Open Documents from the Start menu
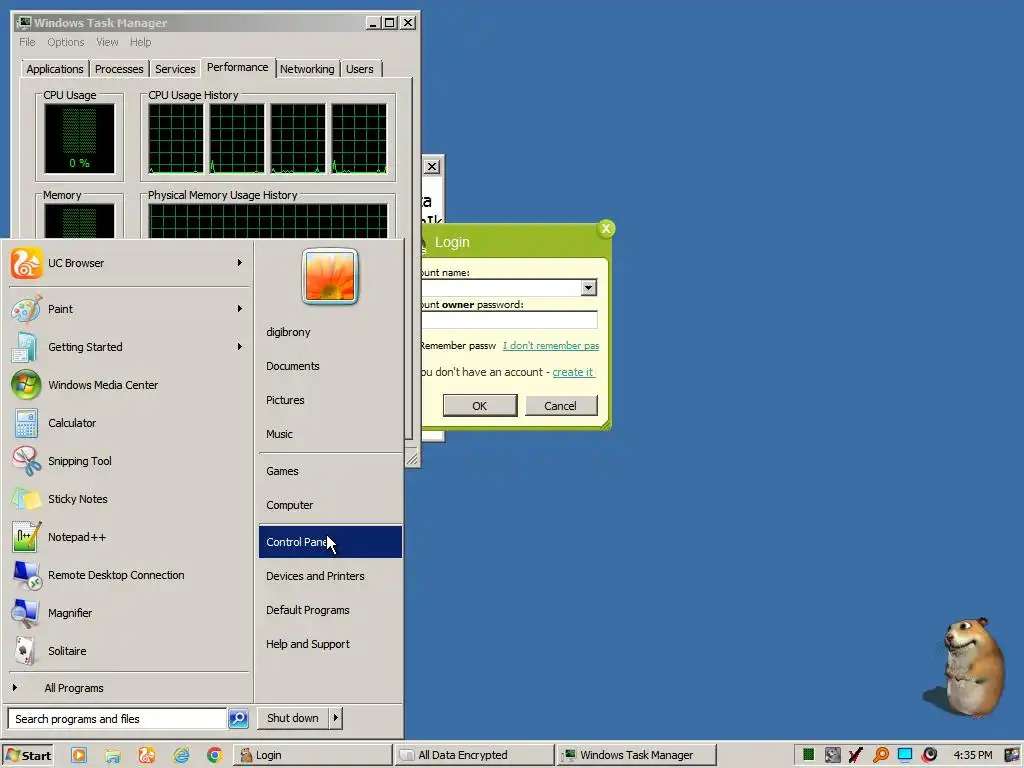The width and height of the screenshot is (1024, 768). (x=330, y=366)
